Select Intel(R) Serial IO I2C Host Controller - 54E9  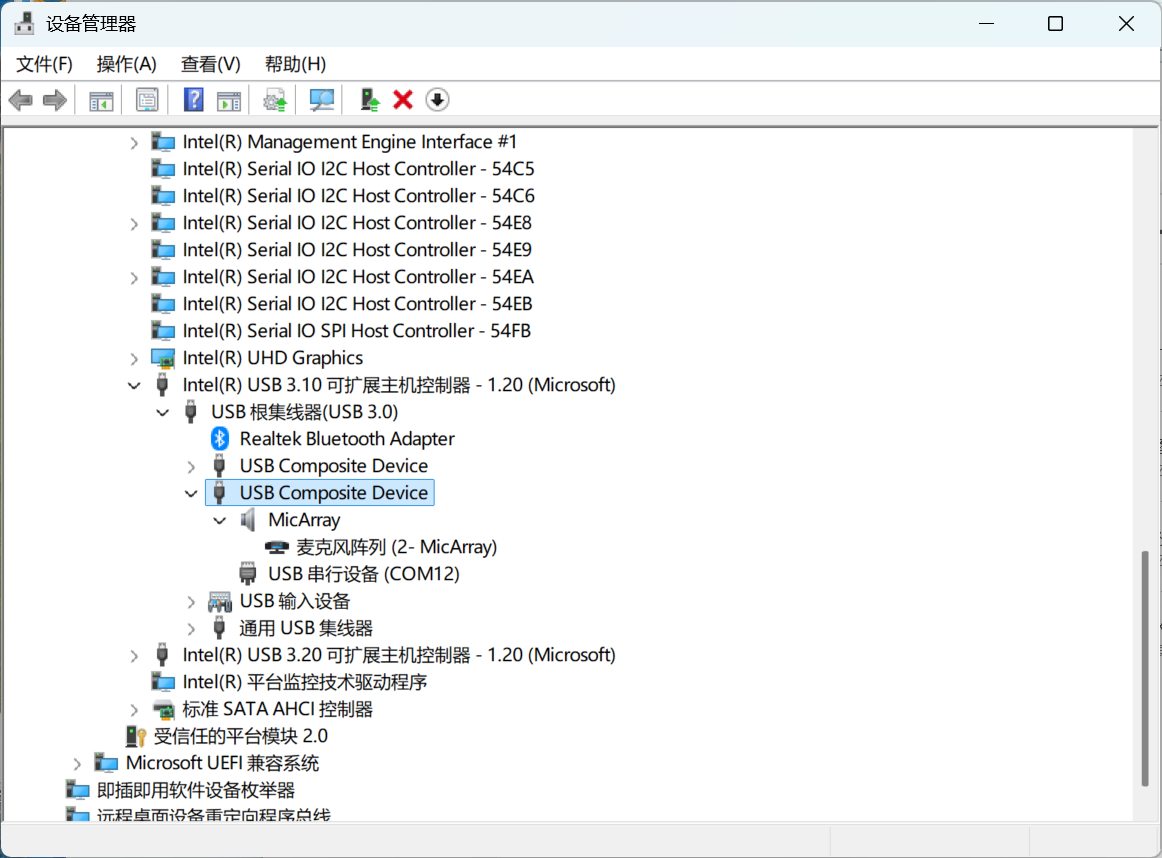pos(356,250)
